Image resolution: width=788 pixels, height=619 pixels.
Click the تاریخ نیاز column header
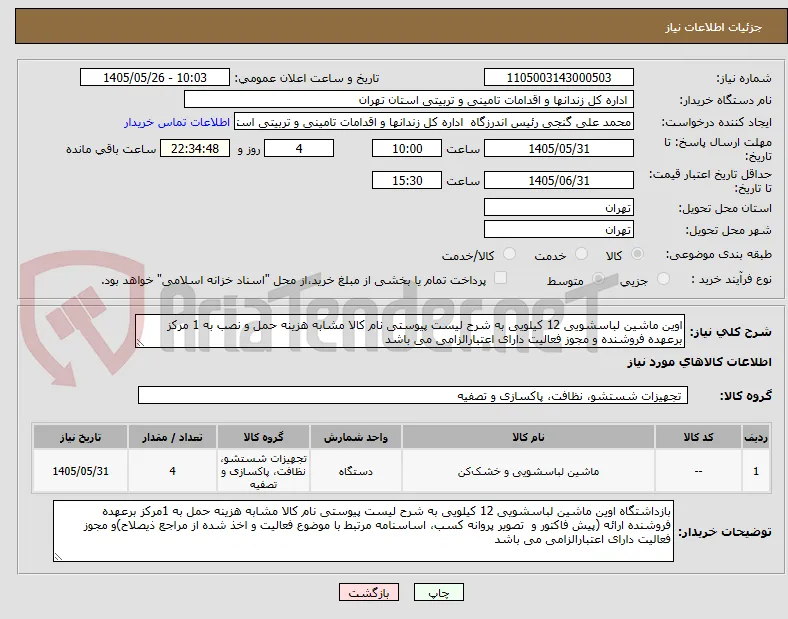(x=80, y=437)
